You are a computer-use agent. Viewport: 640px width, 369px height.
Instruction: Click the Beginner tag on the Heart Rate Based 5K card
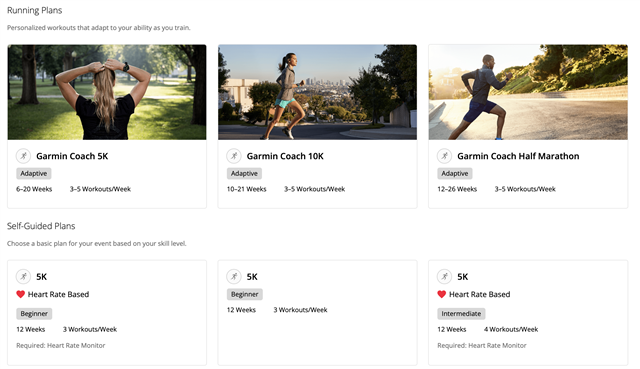pos(34,313)
